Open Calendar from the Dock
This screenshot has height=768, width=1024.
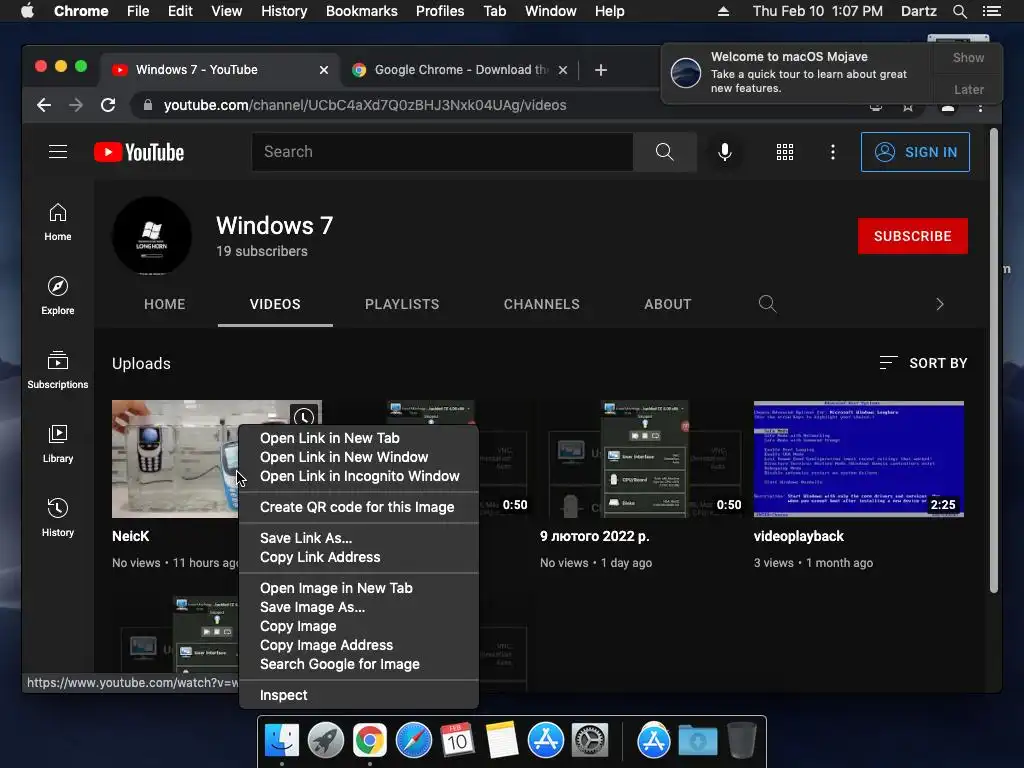457,741
